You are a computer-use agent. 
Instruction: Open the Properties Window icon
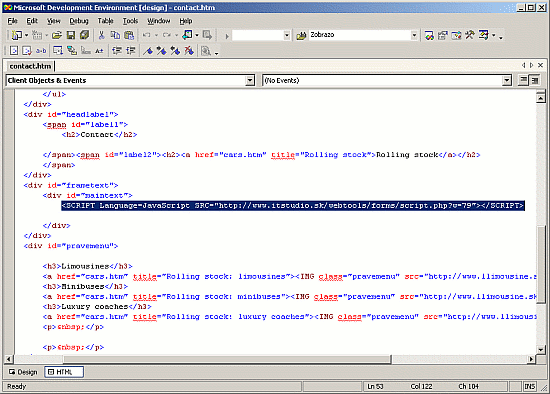tap(443, 35)
